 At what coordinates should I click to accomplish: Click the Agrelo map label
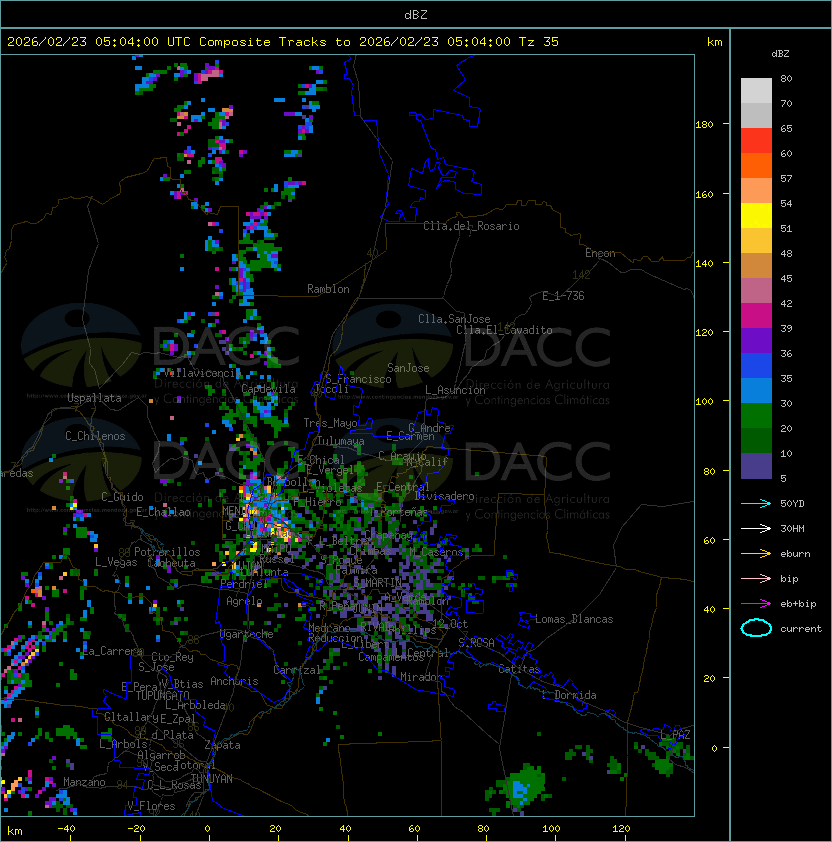pos(244,601)
